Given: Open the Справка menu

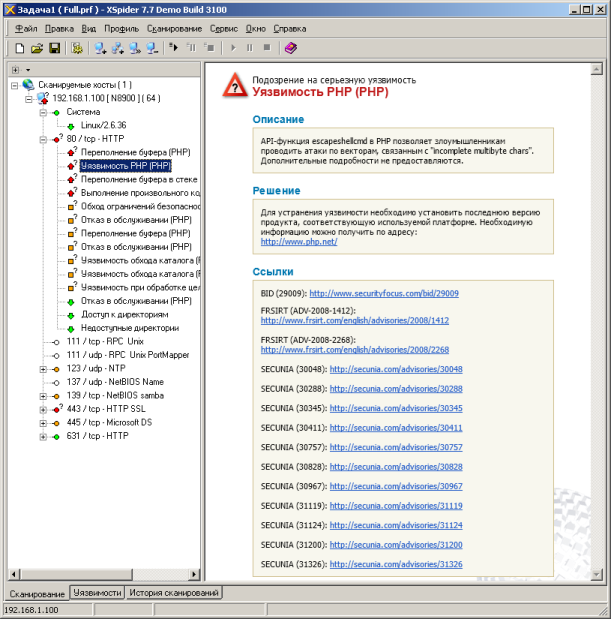Looking at the screenshot, I should pos(290,29).
